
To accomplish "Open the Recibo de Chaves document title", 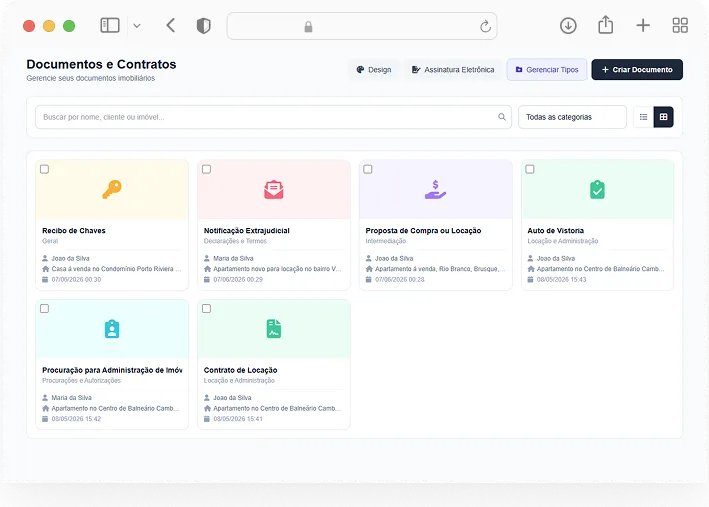I will pyautogui.click(x=74, y=231).
